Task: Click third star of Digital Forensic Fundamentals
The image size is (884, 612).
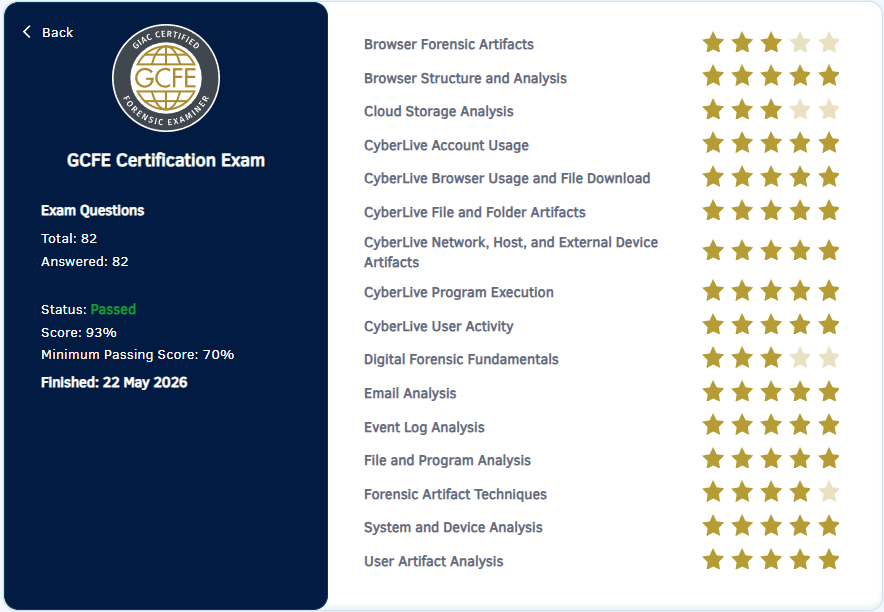Action: [771, 358]
